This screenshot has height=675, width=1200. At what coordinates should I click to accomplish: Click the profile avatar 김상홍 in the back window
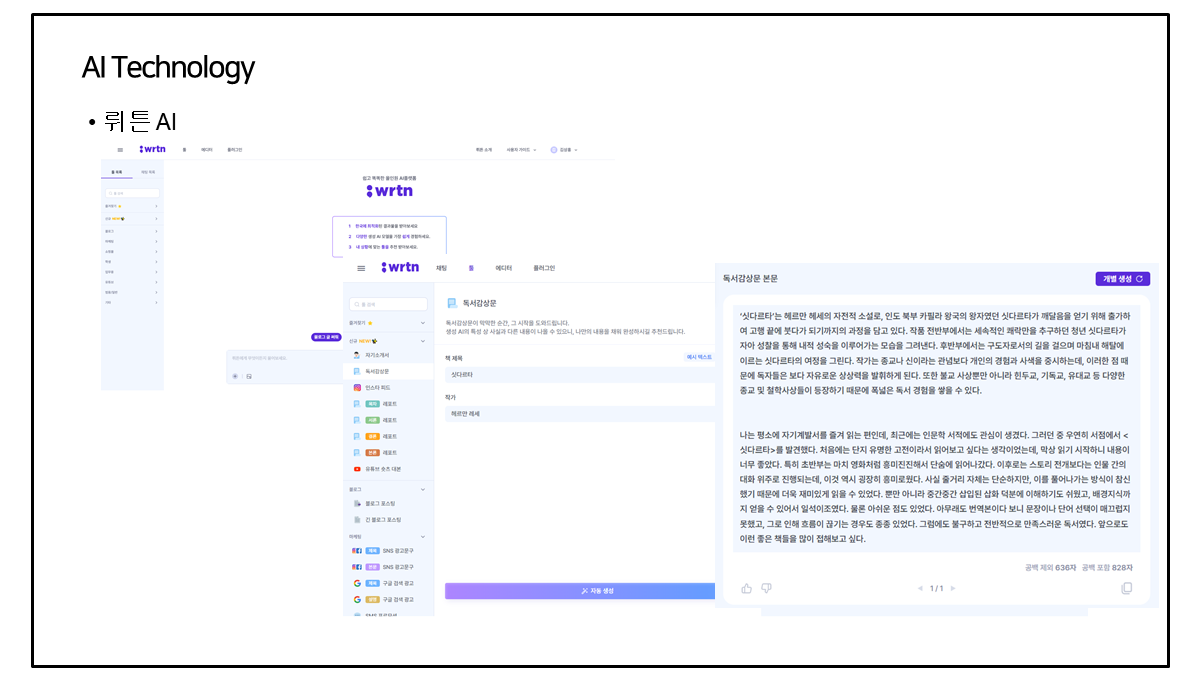[x=554, y=149]
